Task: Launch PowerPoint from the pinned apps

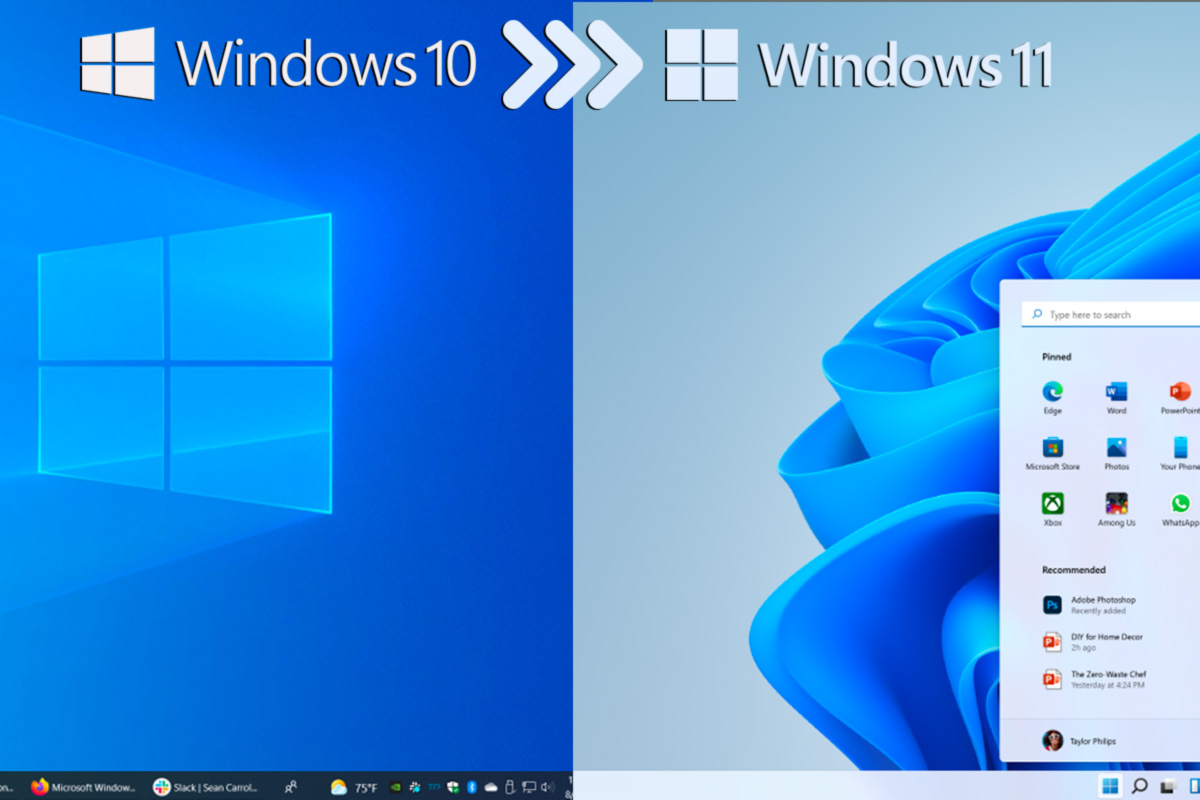Action: click(x=1178, y=392)
